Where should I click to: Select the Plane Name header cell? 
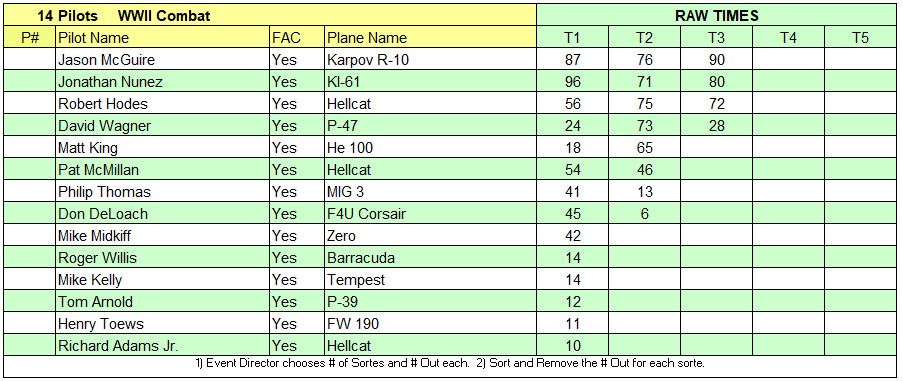(431, 37)
